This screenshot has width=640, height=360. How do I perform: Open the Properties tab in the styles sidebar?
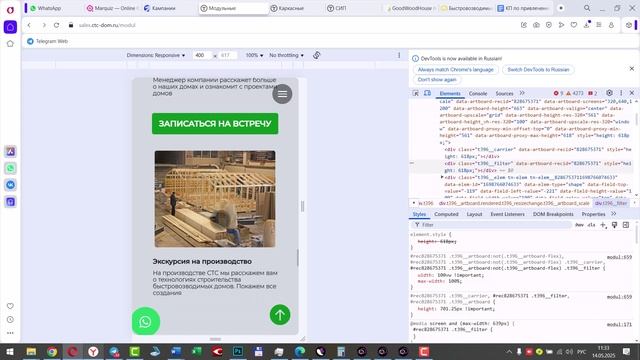593,214
